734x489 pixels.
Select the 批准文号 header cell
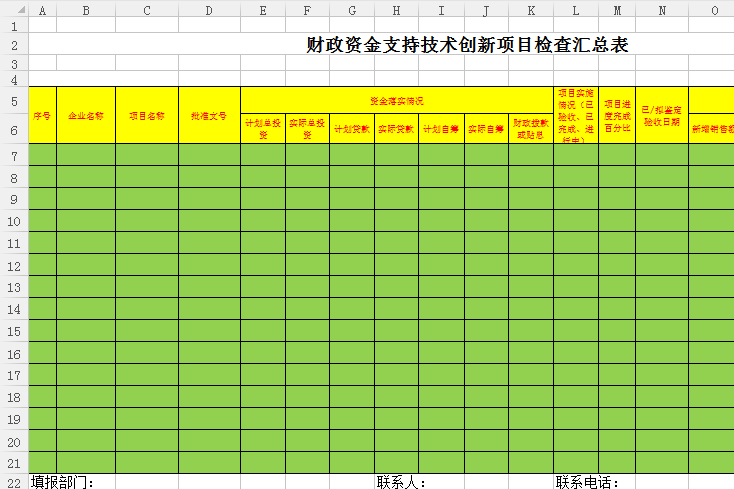click(209, 115)
